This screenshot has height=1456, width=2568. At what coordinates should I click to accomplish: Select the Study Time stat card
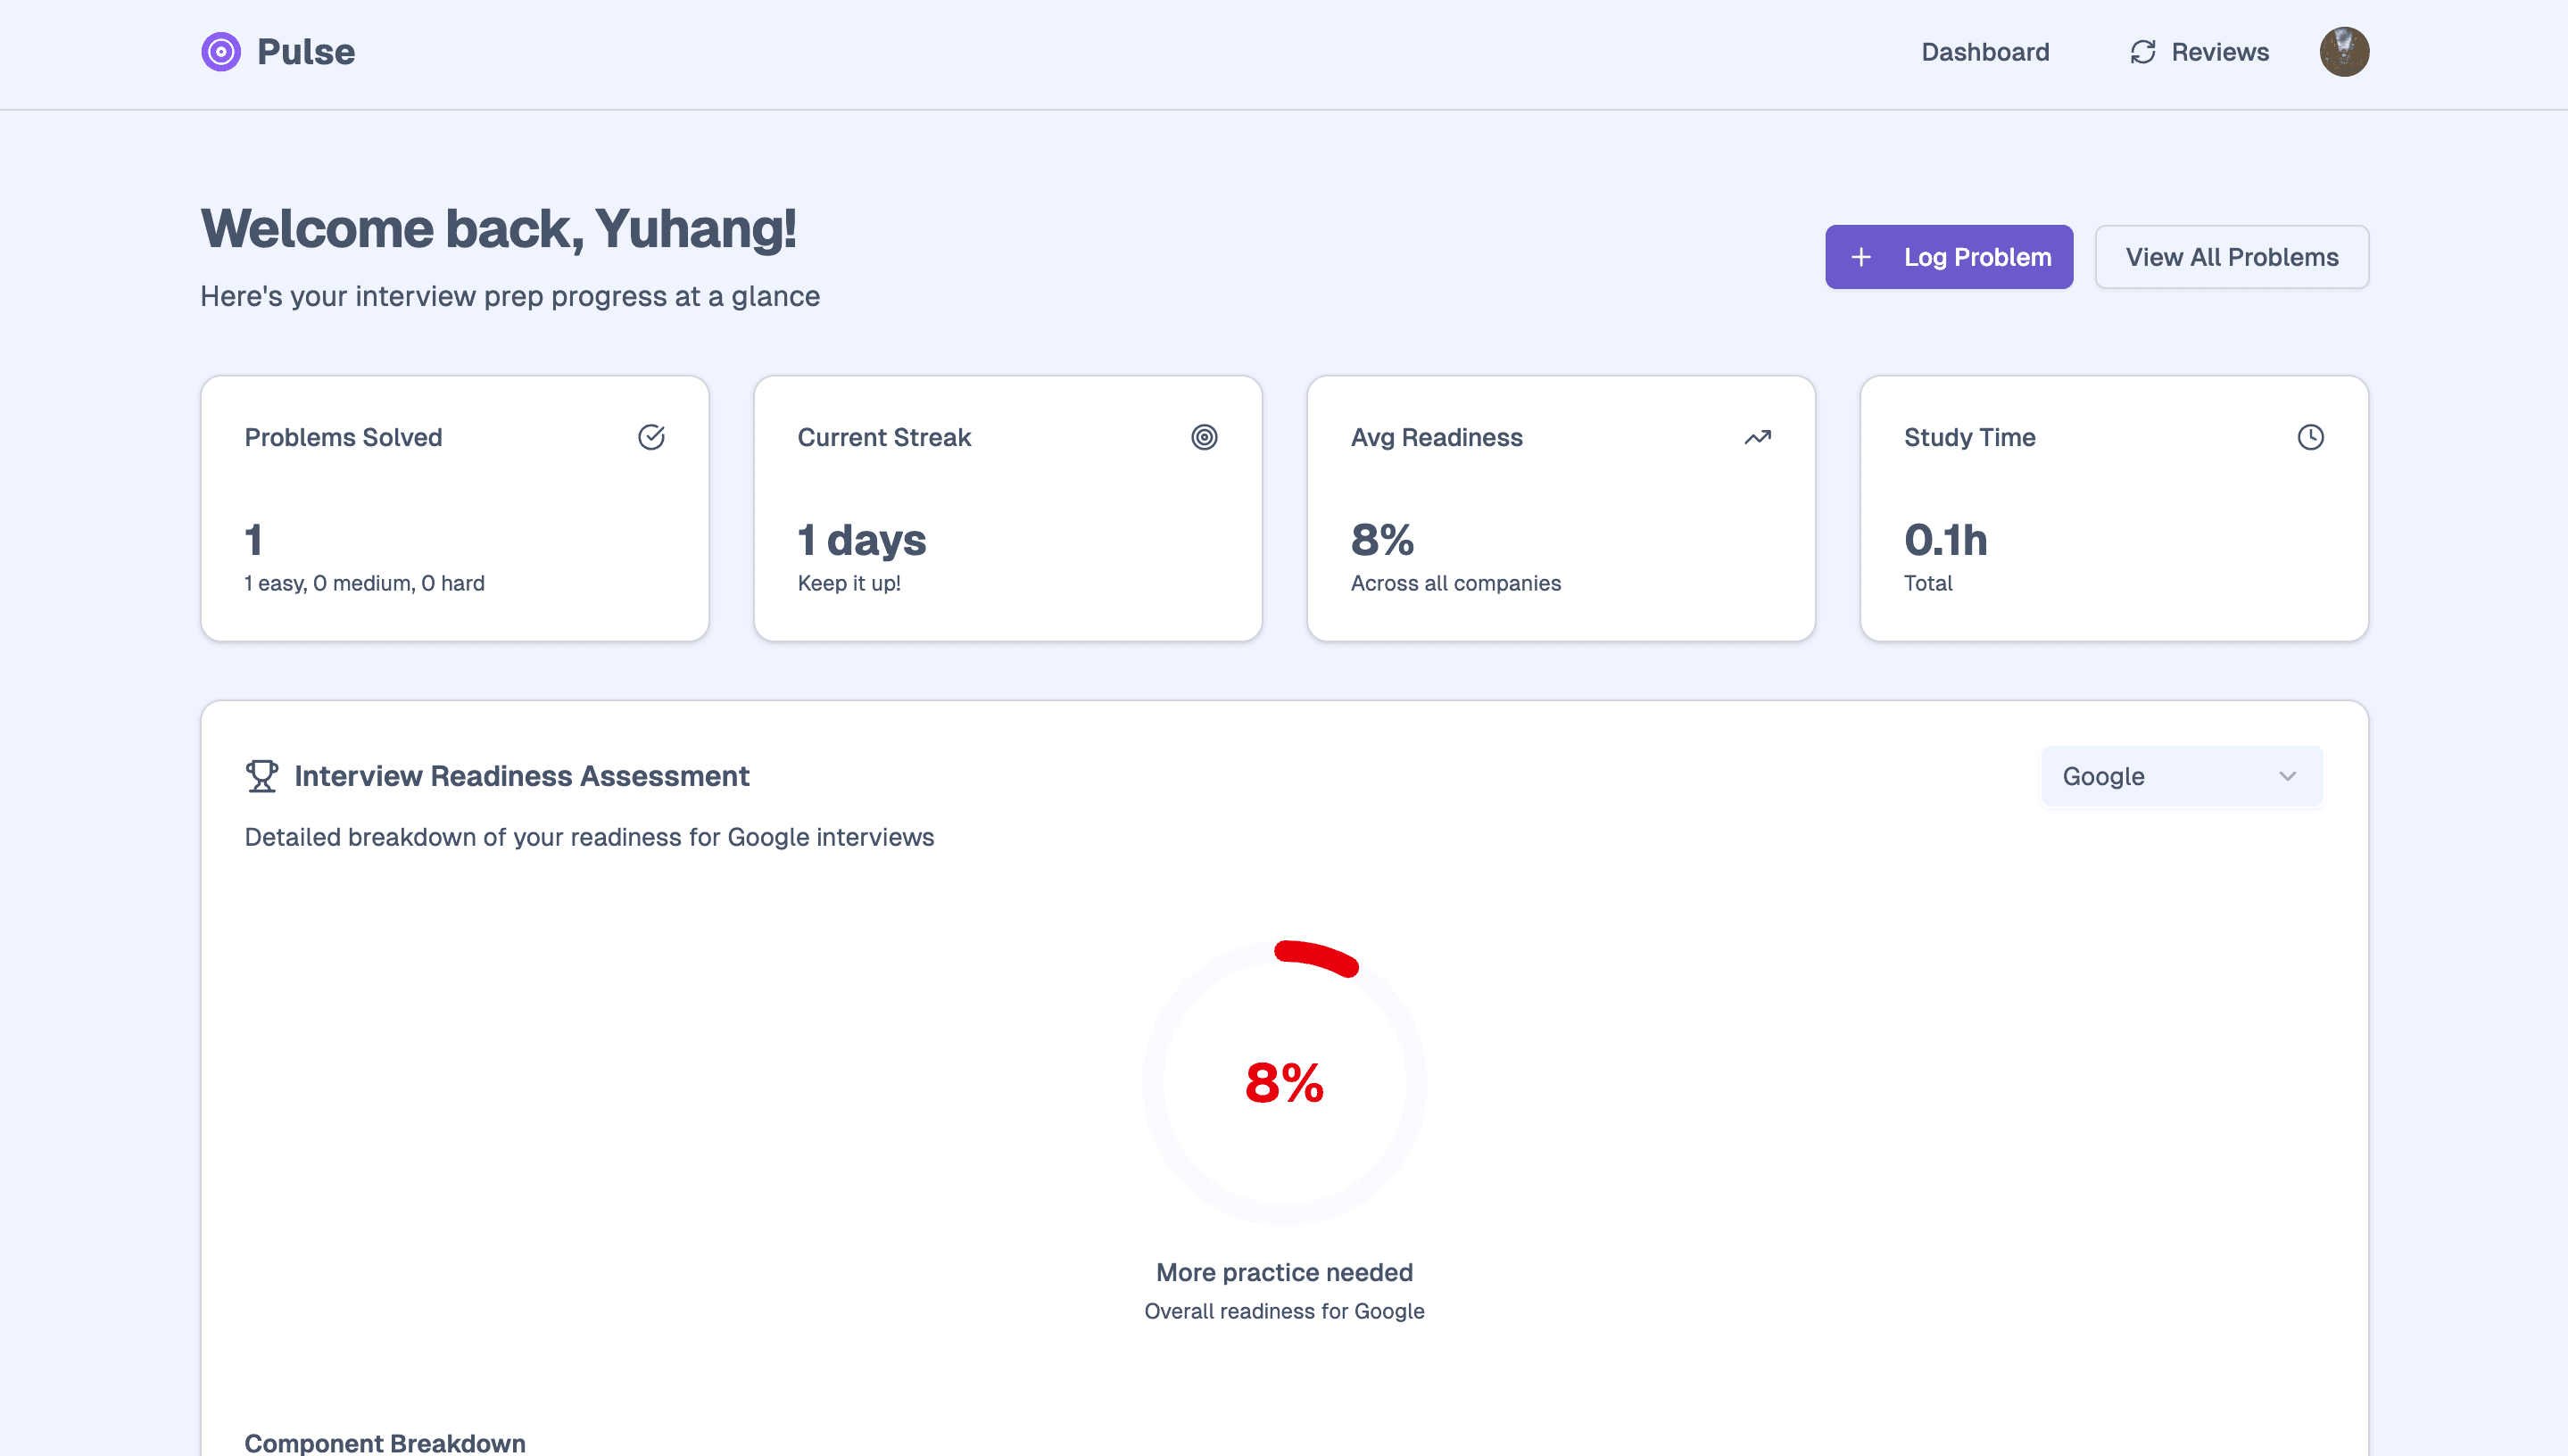pos(2113,508)
